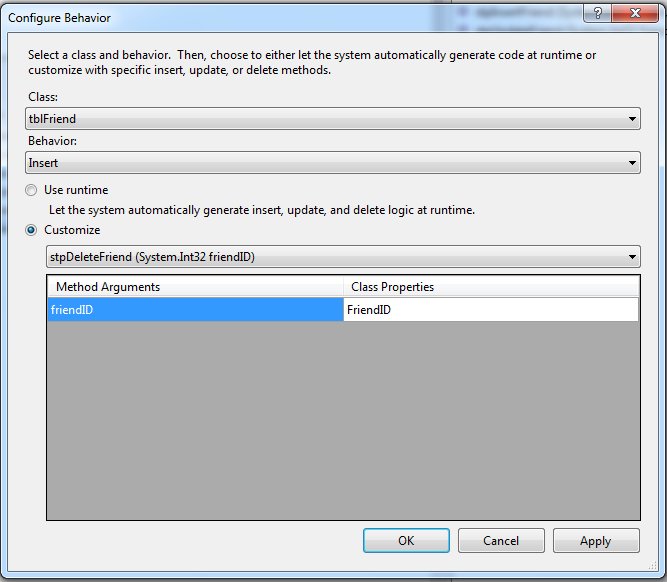Click the Apply button

[596, 540]
